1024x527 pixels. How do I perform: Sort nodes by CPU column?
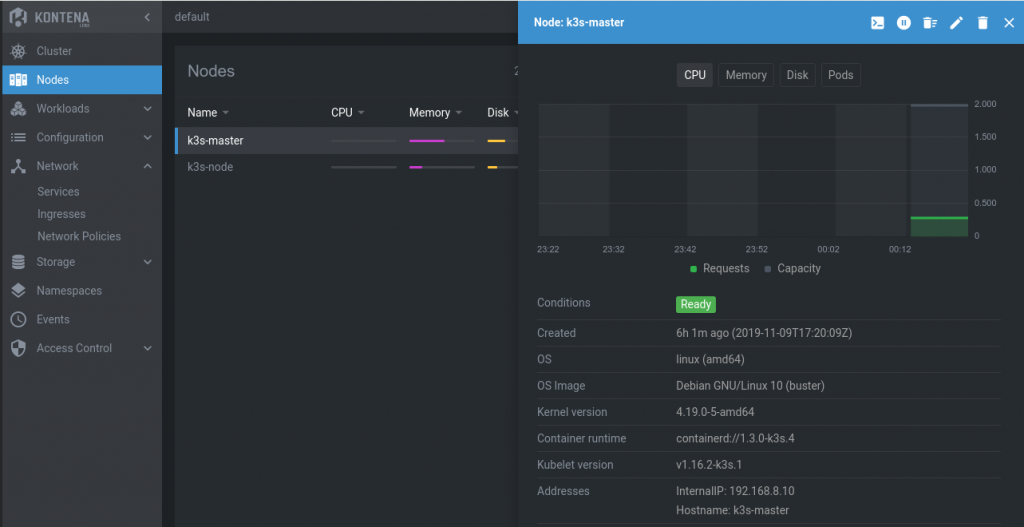click(x=347, y=112)
